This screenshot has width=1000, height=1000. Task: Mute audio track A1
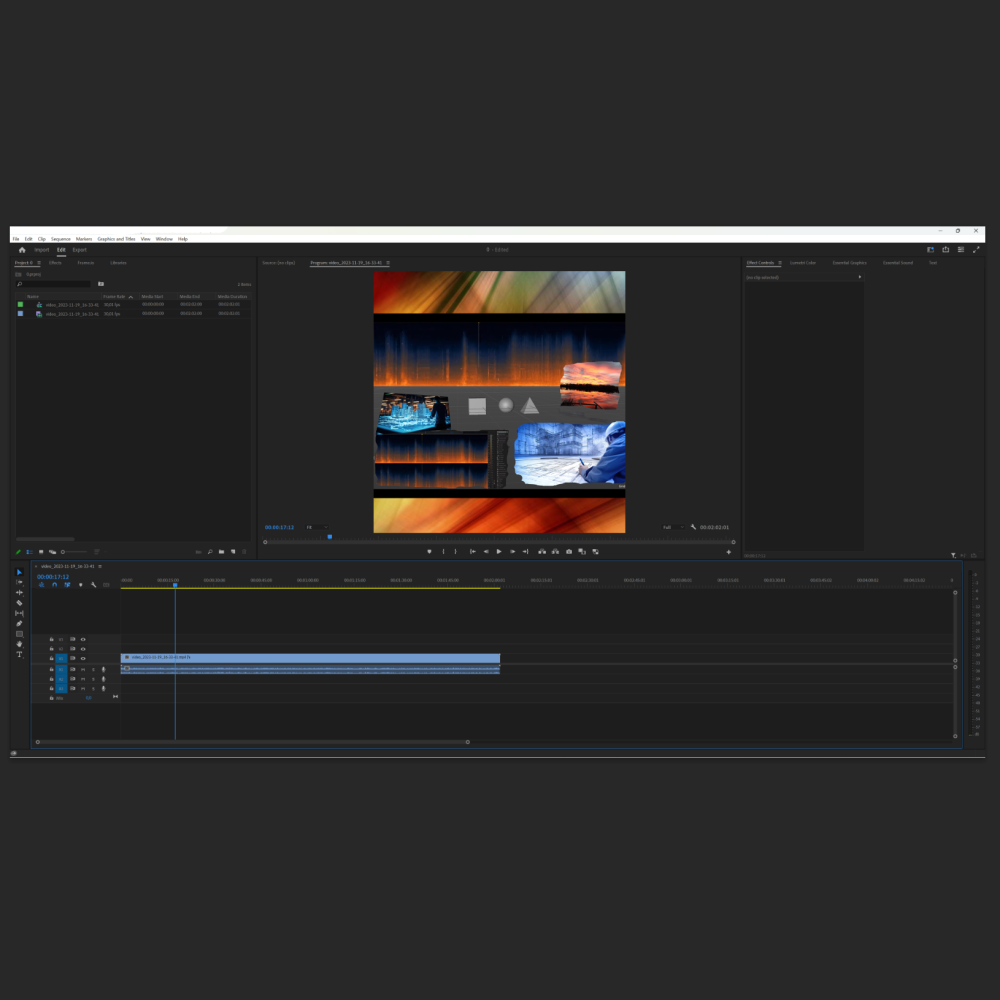[x=83, y=670]
